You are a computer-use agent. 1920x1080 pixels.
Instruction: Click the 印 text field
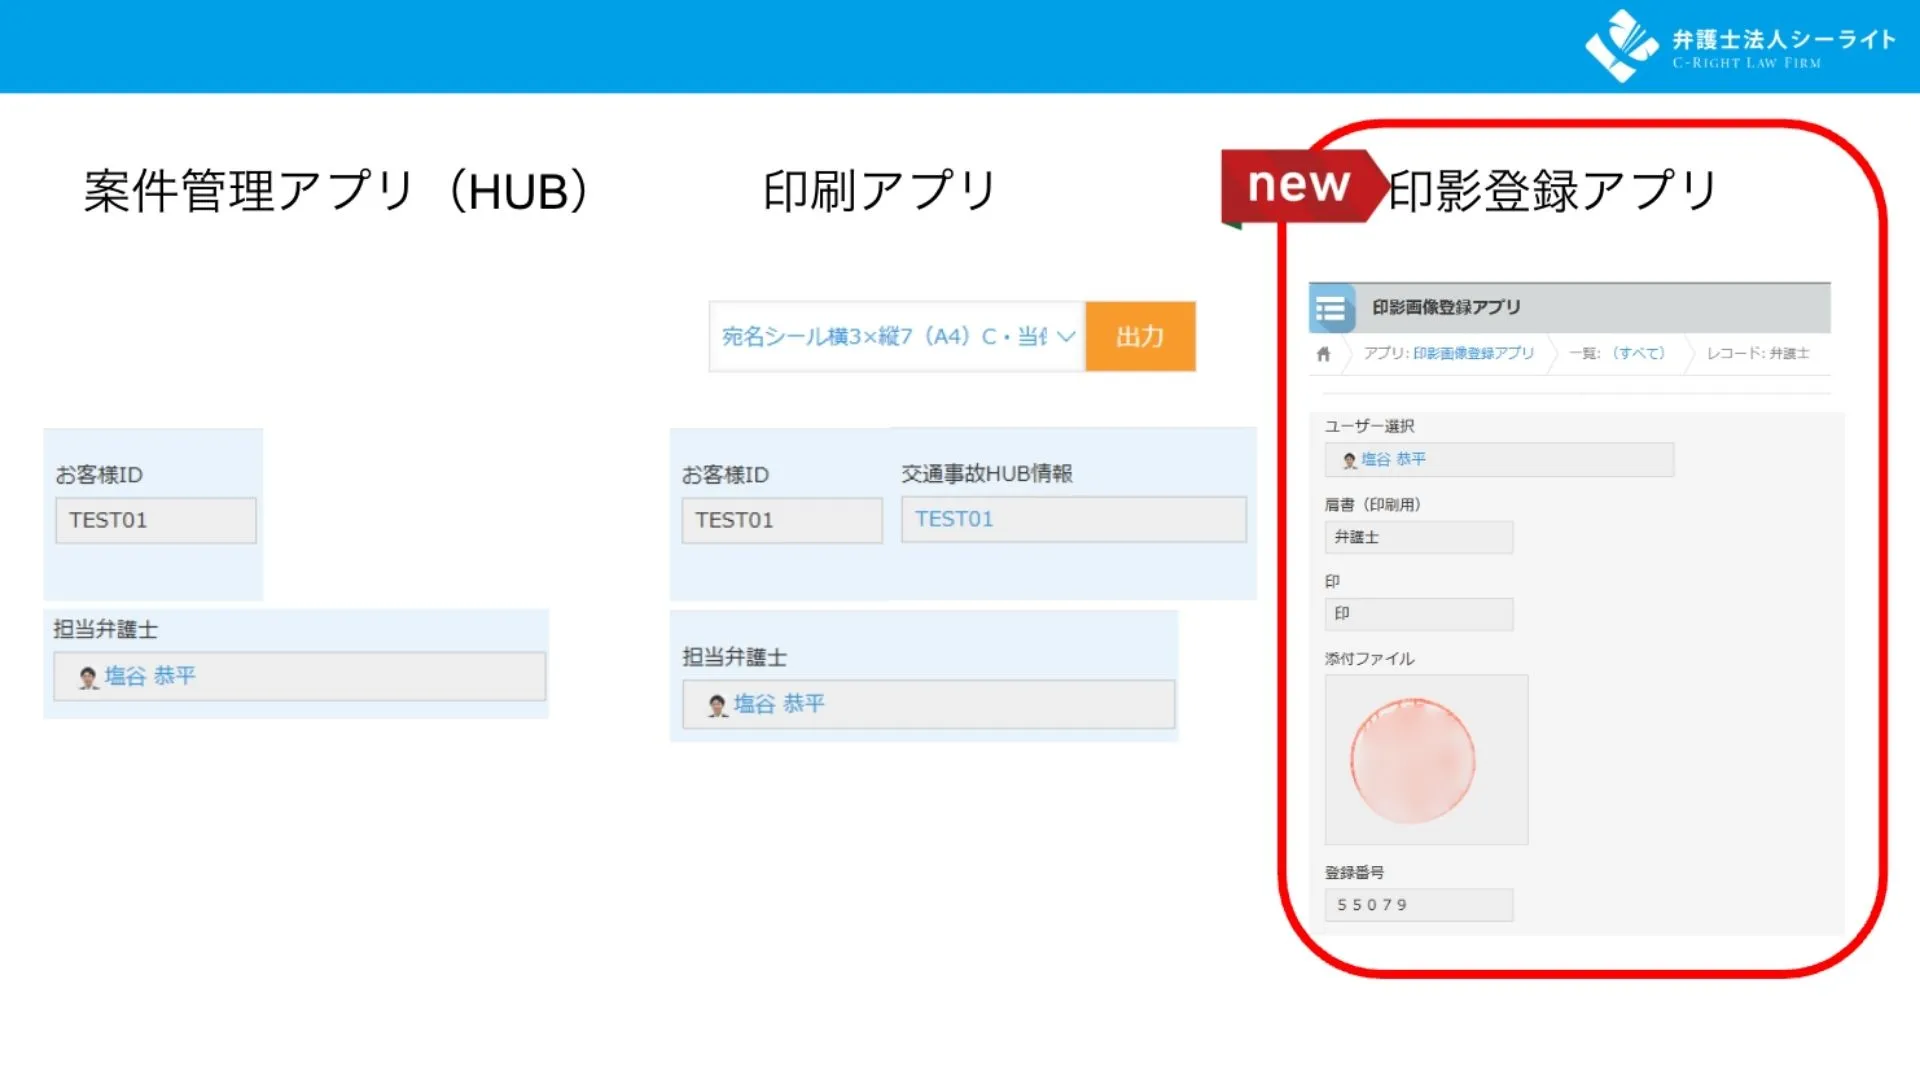coord(1418,614)
